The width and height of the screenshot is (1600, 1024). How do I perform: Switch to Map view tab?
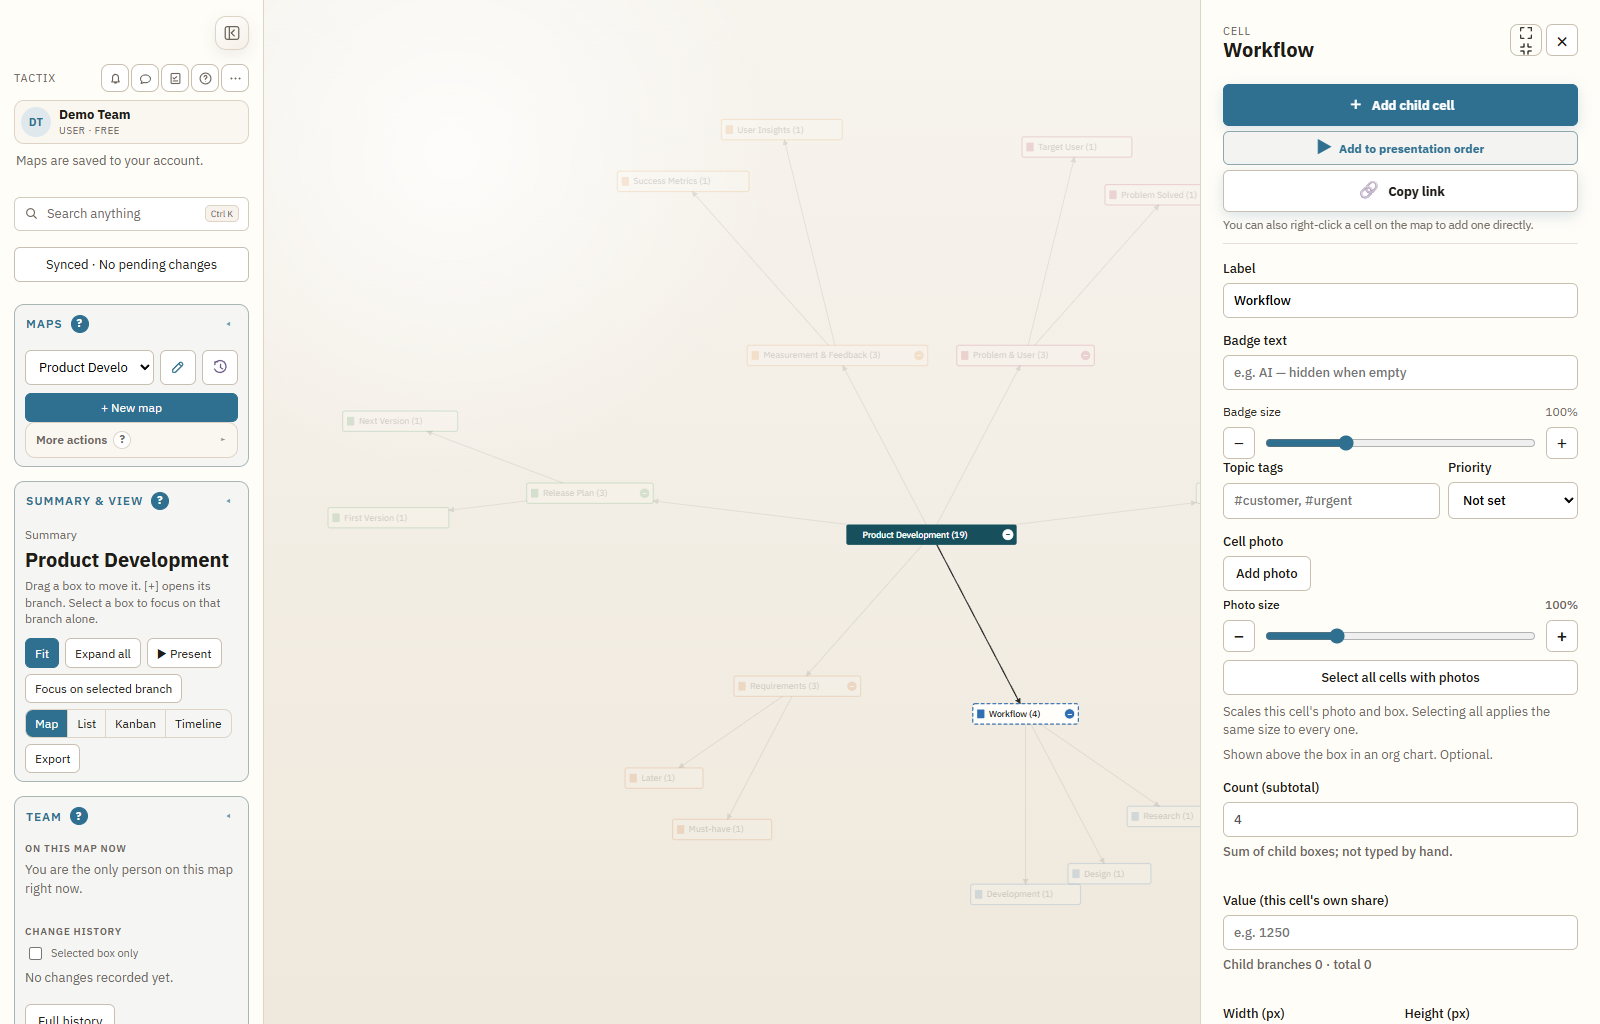(46, 724)
